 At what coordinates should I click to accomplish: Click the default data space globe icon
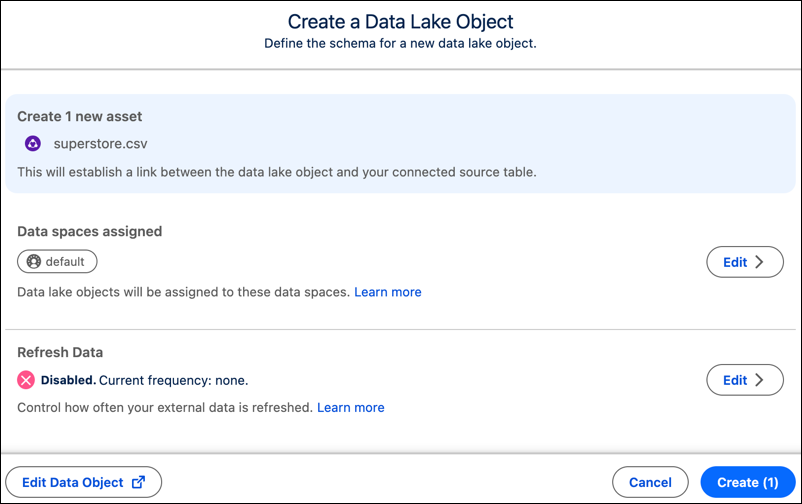34,261
